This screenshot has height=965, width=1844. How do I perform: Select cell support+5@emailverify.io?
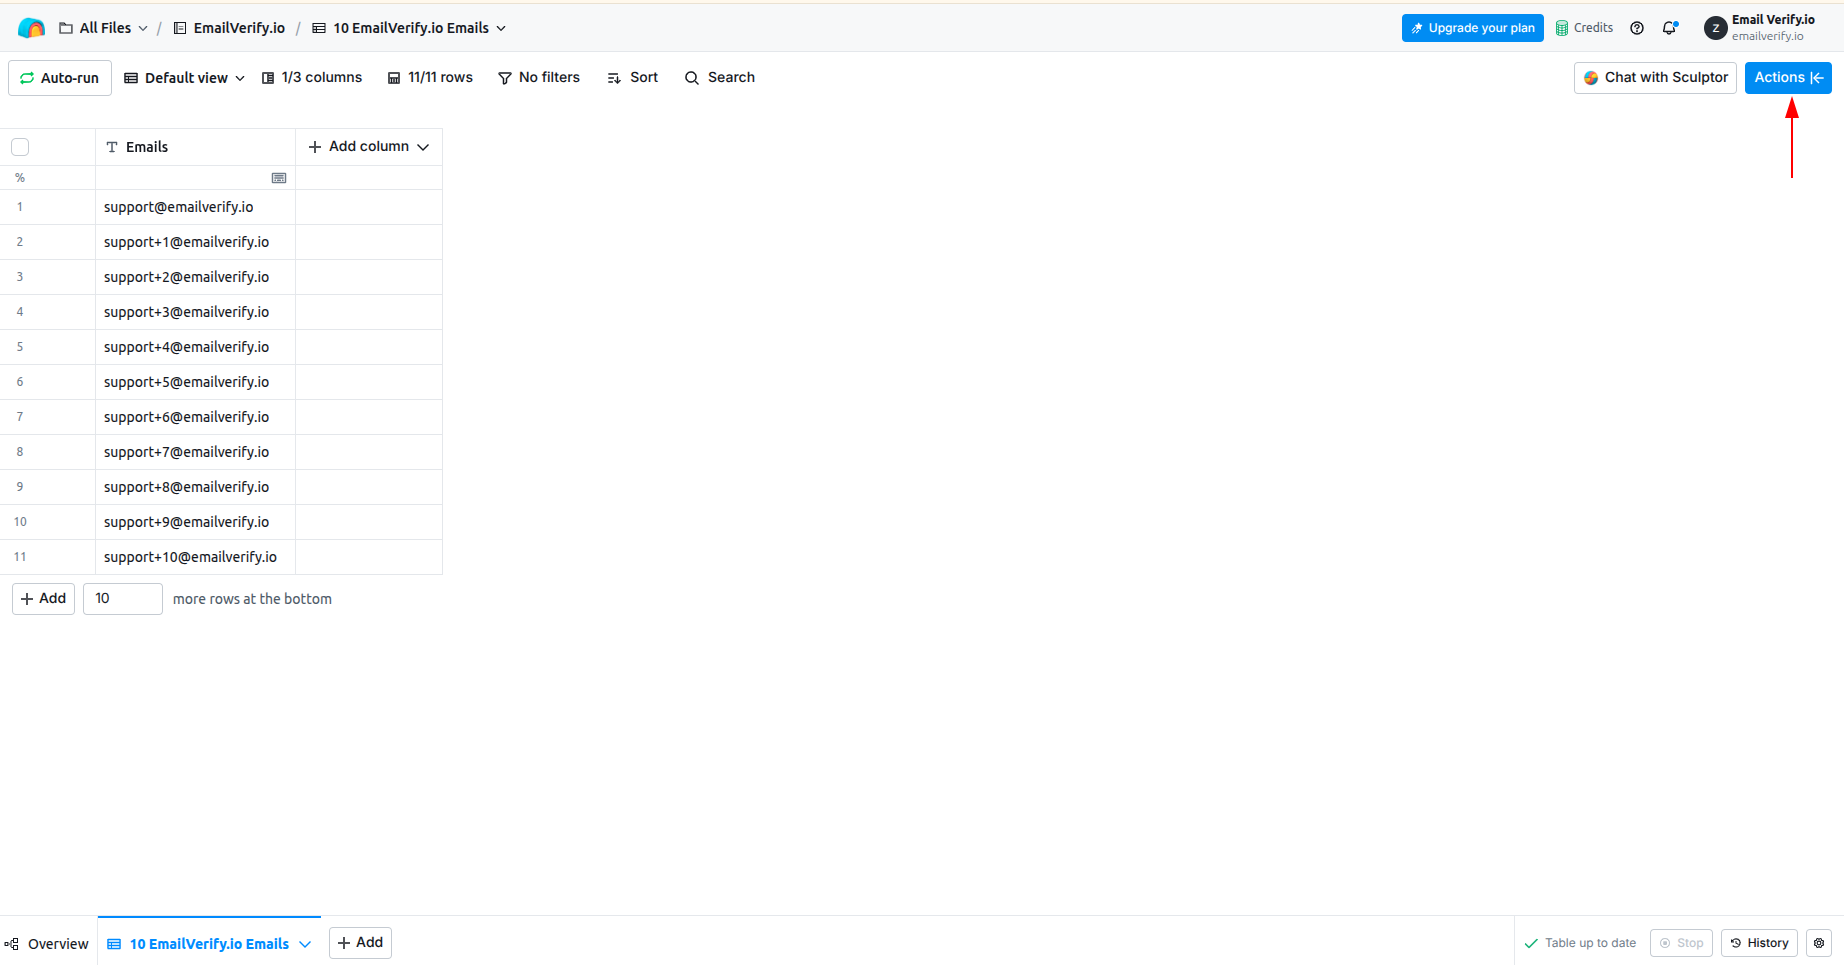tap(196, 382)
